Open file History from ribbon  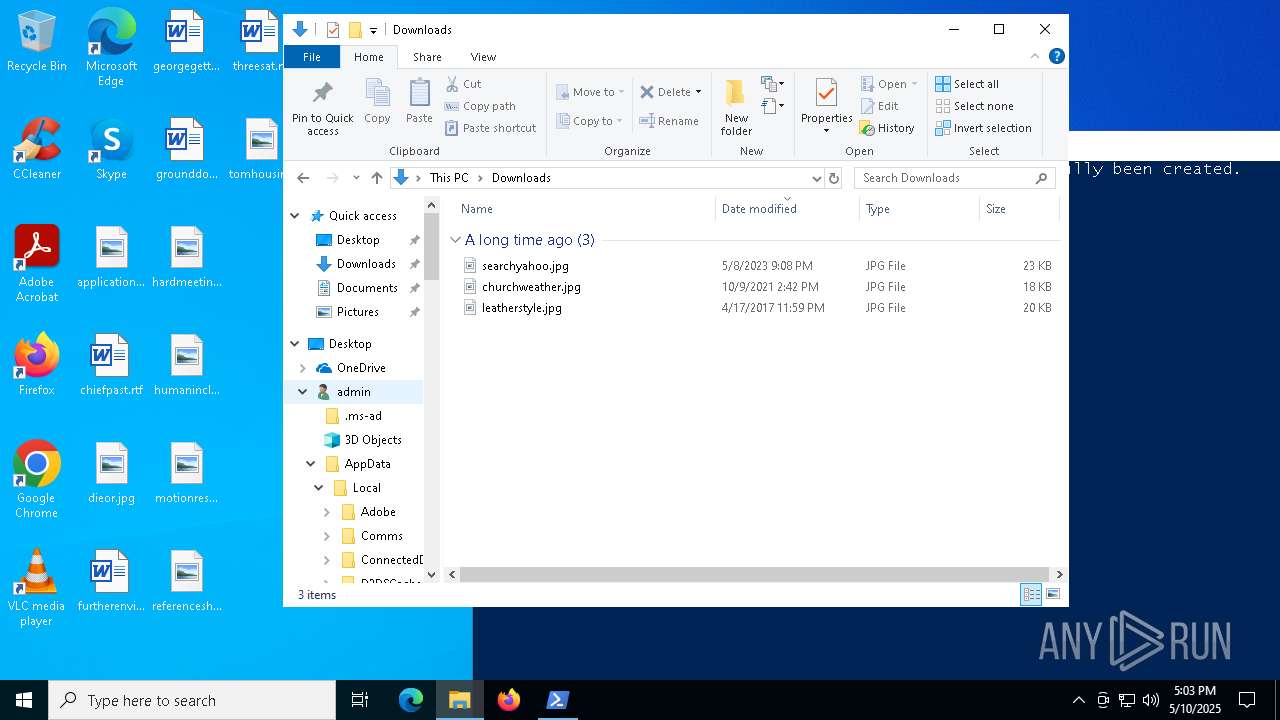click(887, 128)
